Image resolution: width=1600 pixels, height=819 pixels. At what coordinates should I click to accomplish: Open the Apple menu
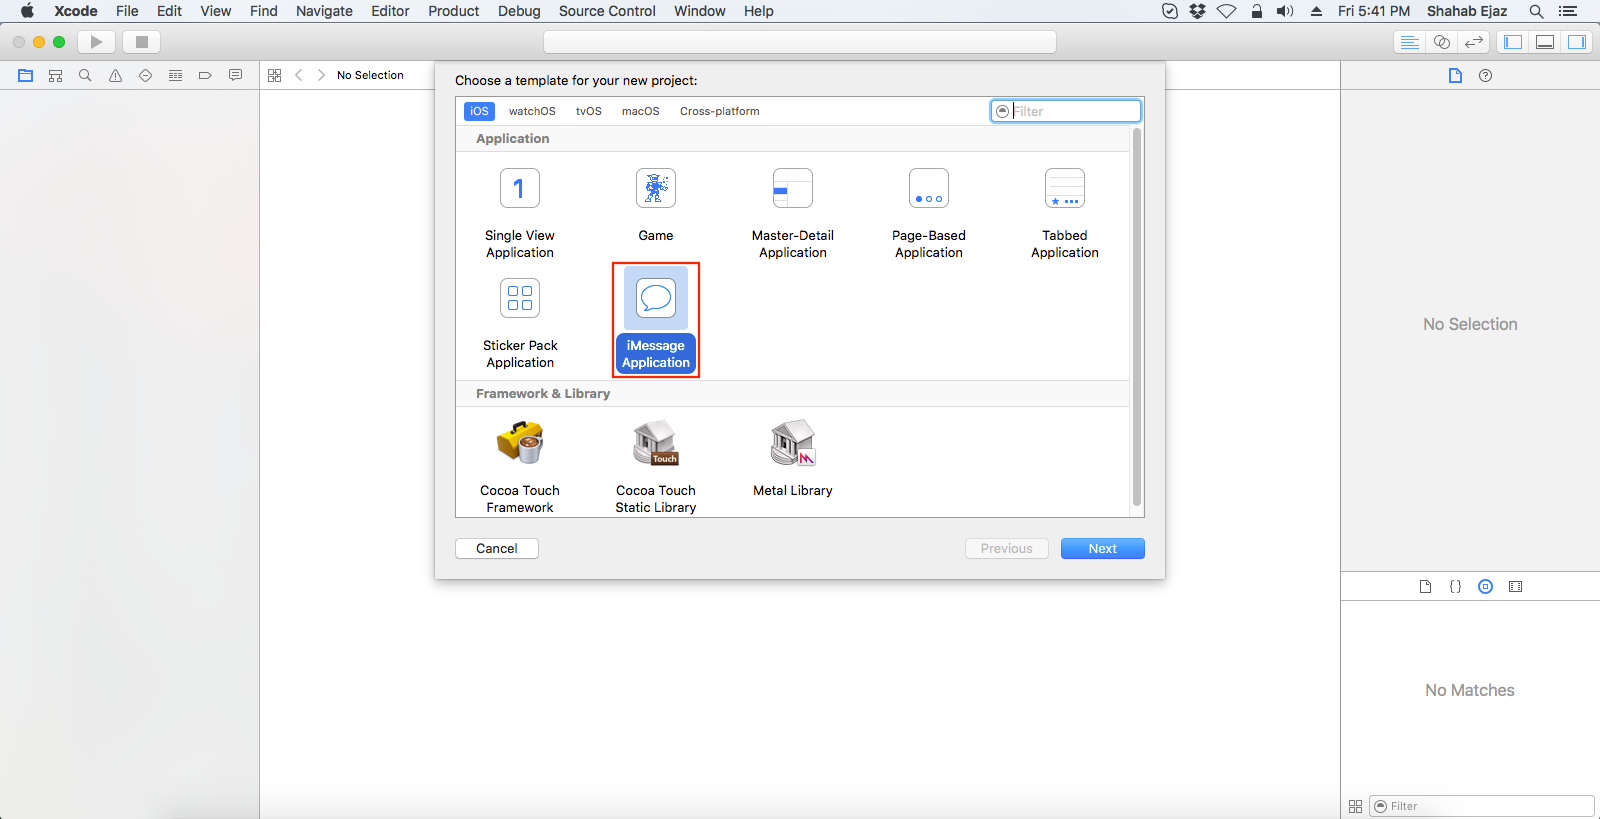(27, 11)
